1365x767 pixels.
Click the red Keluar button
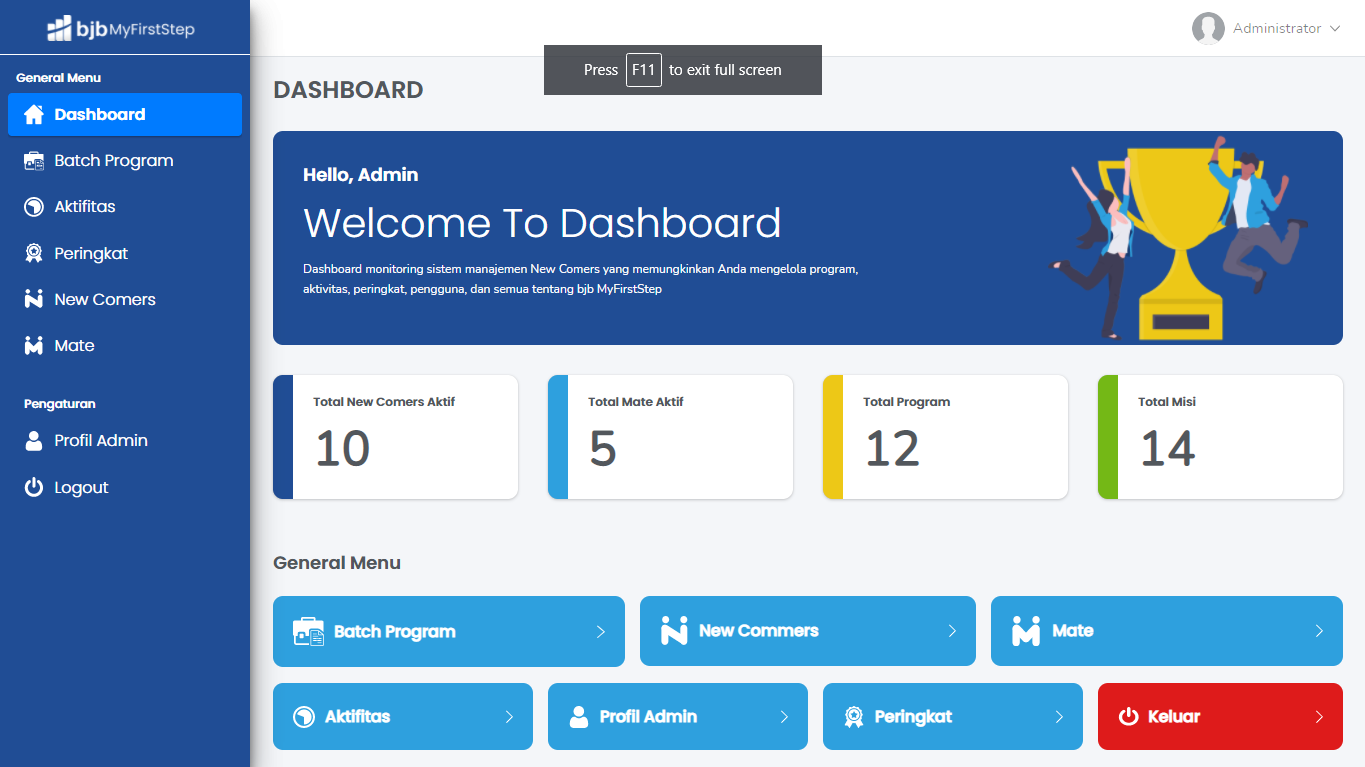[x=1220, y=717]
